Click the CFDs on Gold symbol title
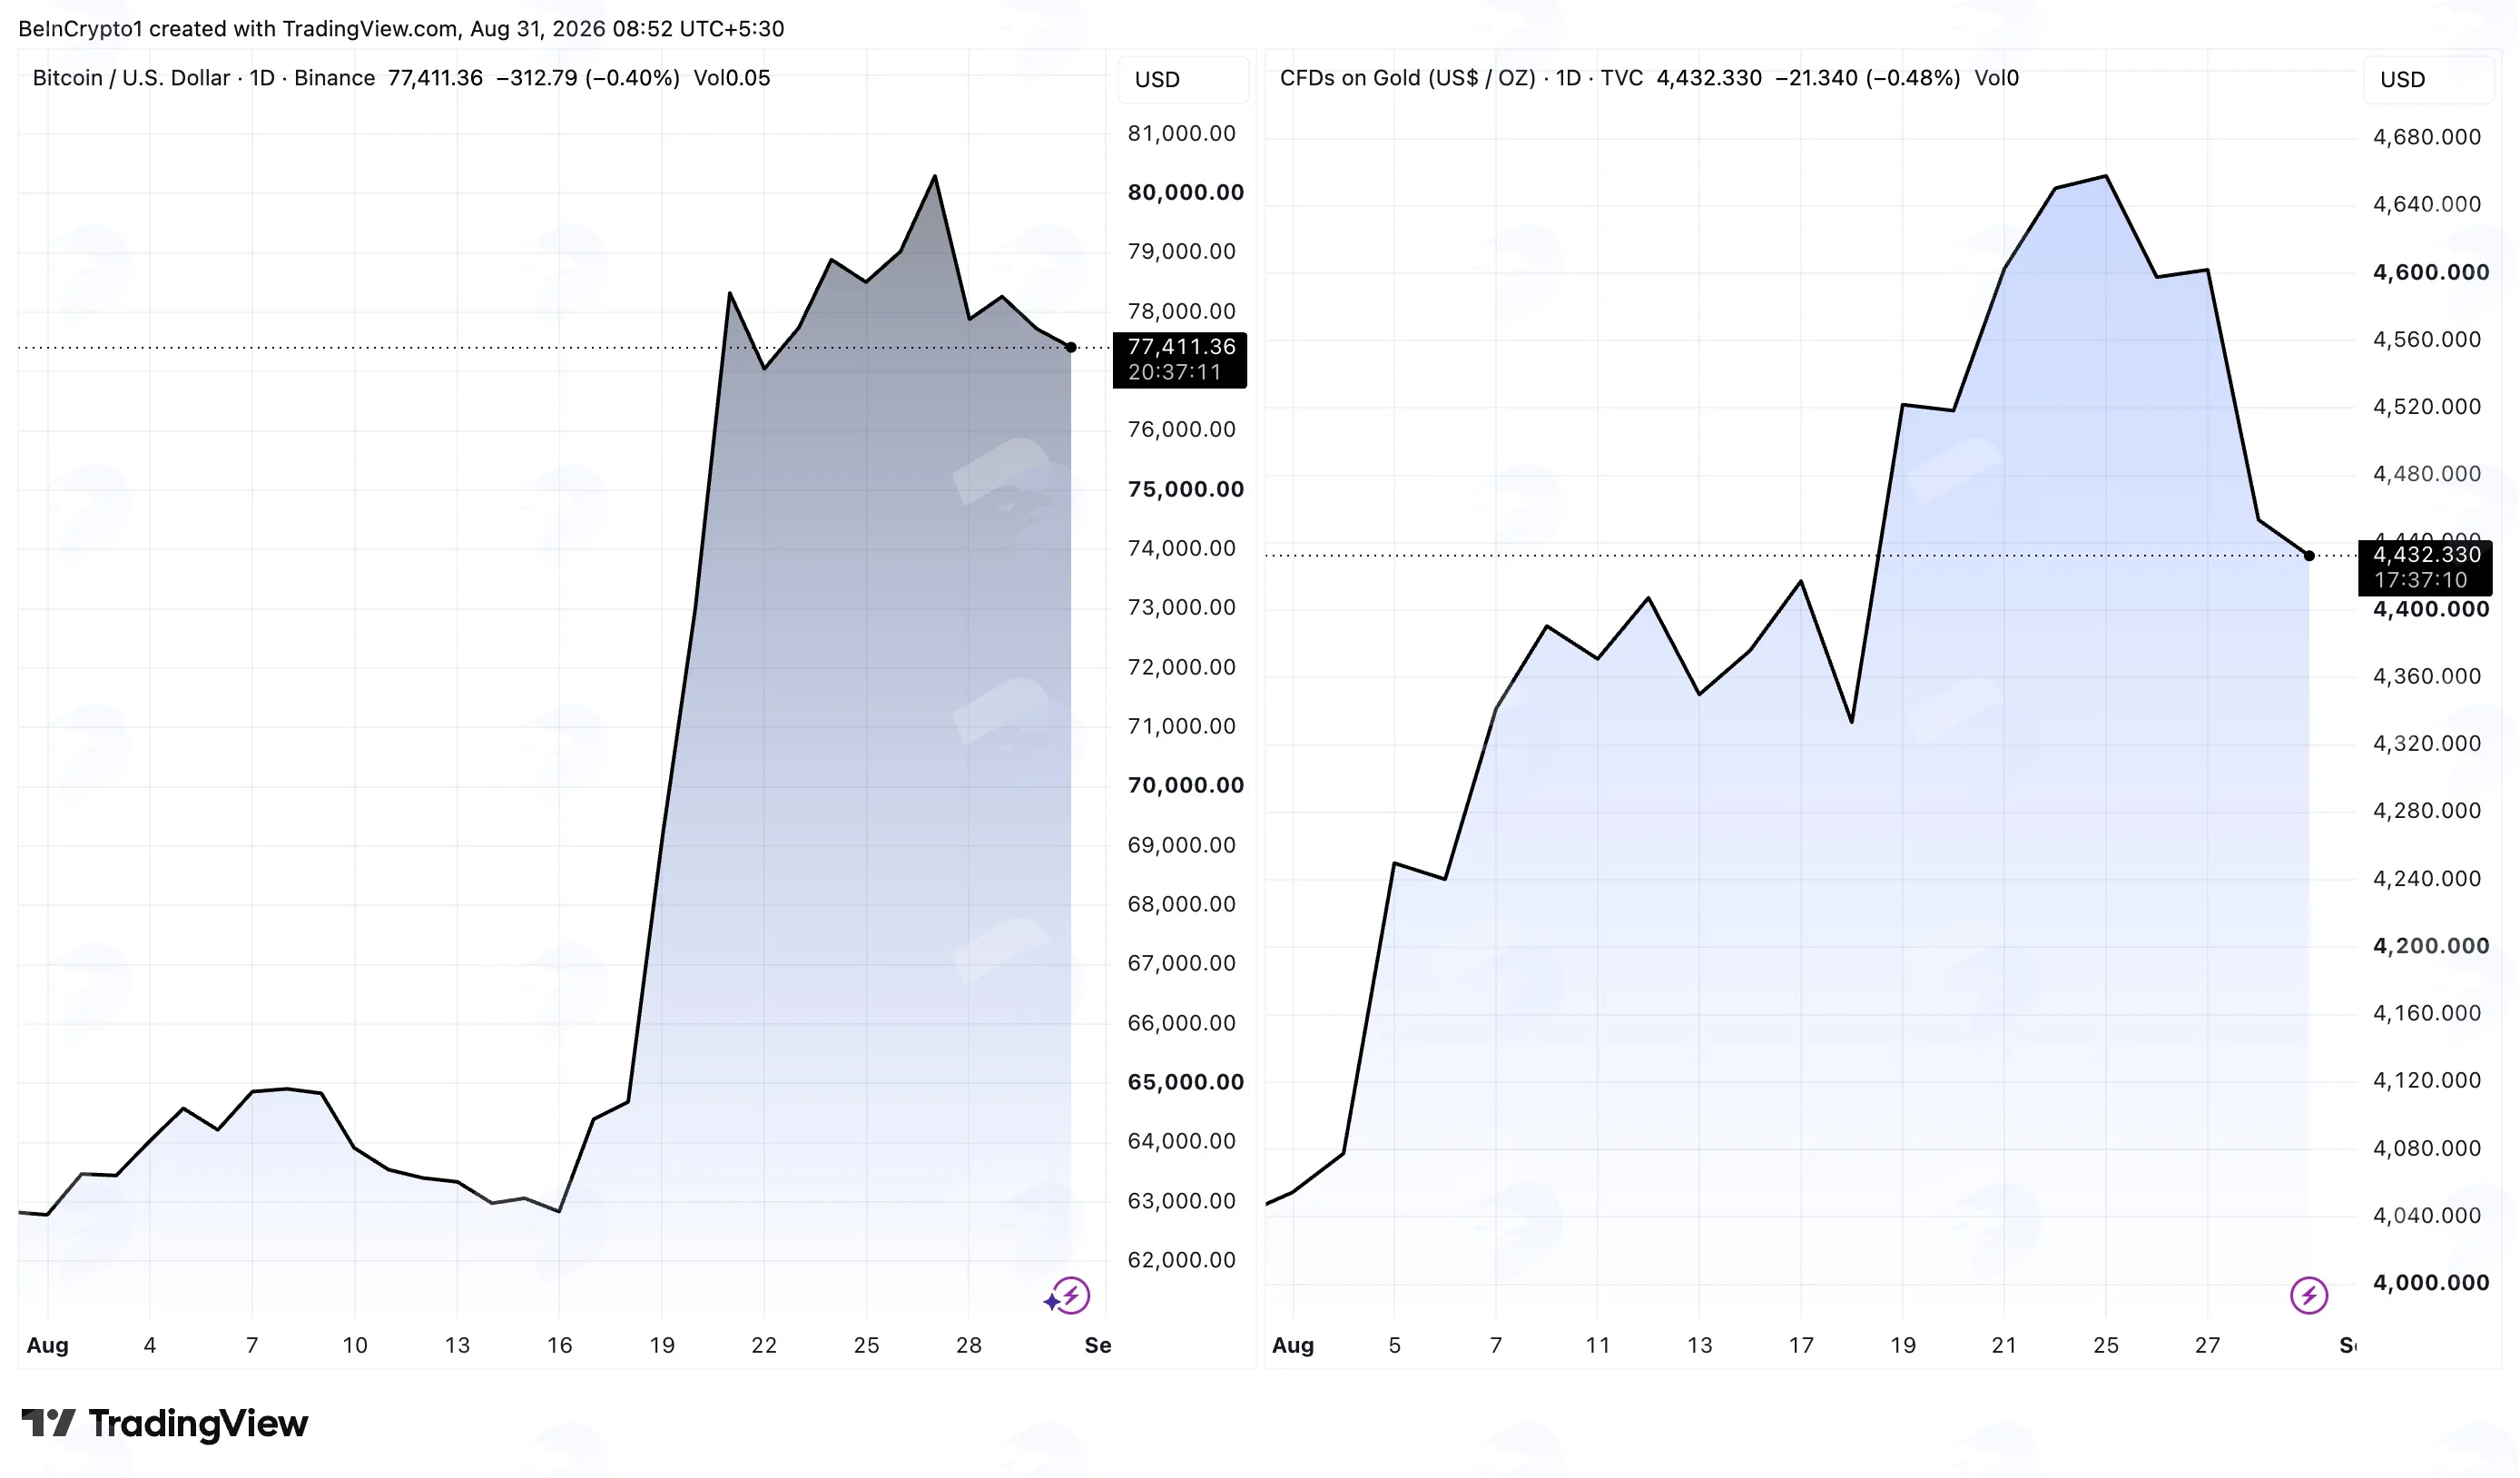 coord(1407,78)
